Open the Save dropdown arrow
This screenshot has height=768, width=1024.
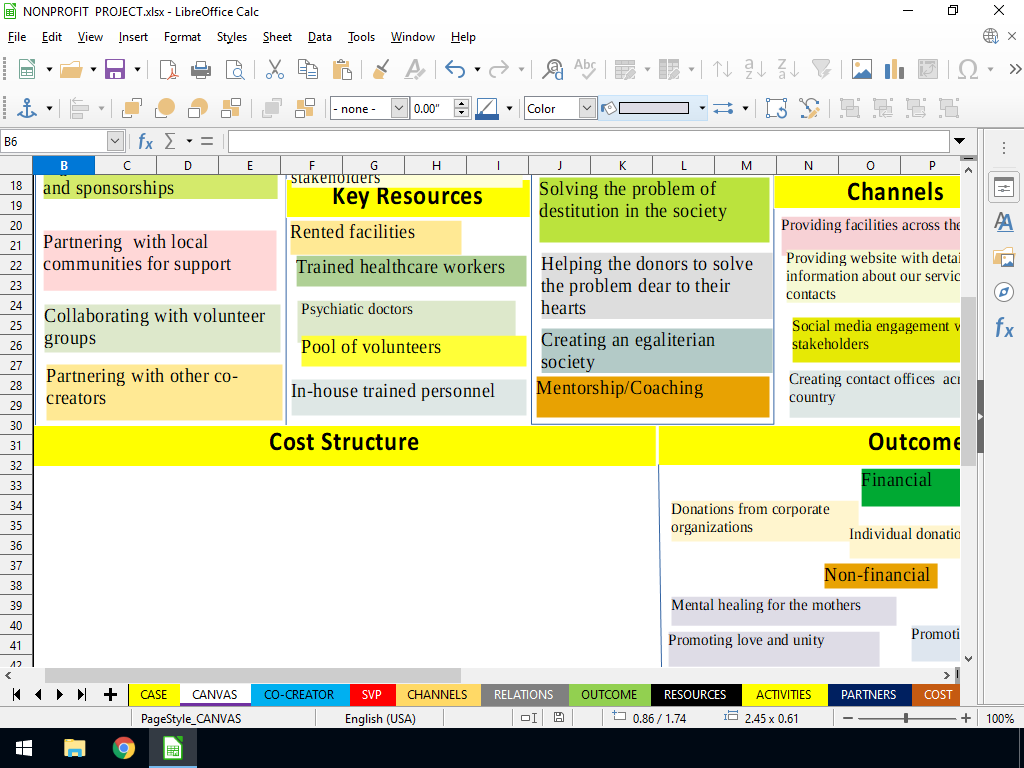[137, 69]
